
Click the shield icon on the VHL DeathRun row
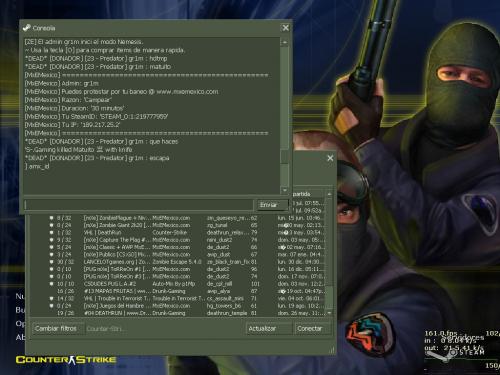[51, 232]
